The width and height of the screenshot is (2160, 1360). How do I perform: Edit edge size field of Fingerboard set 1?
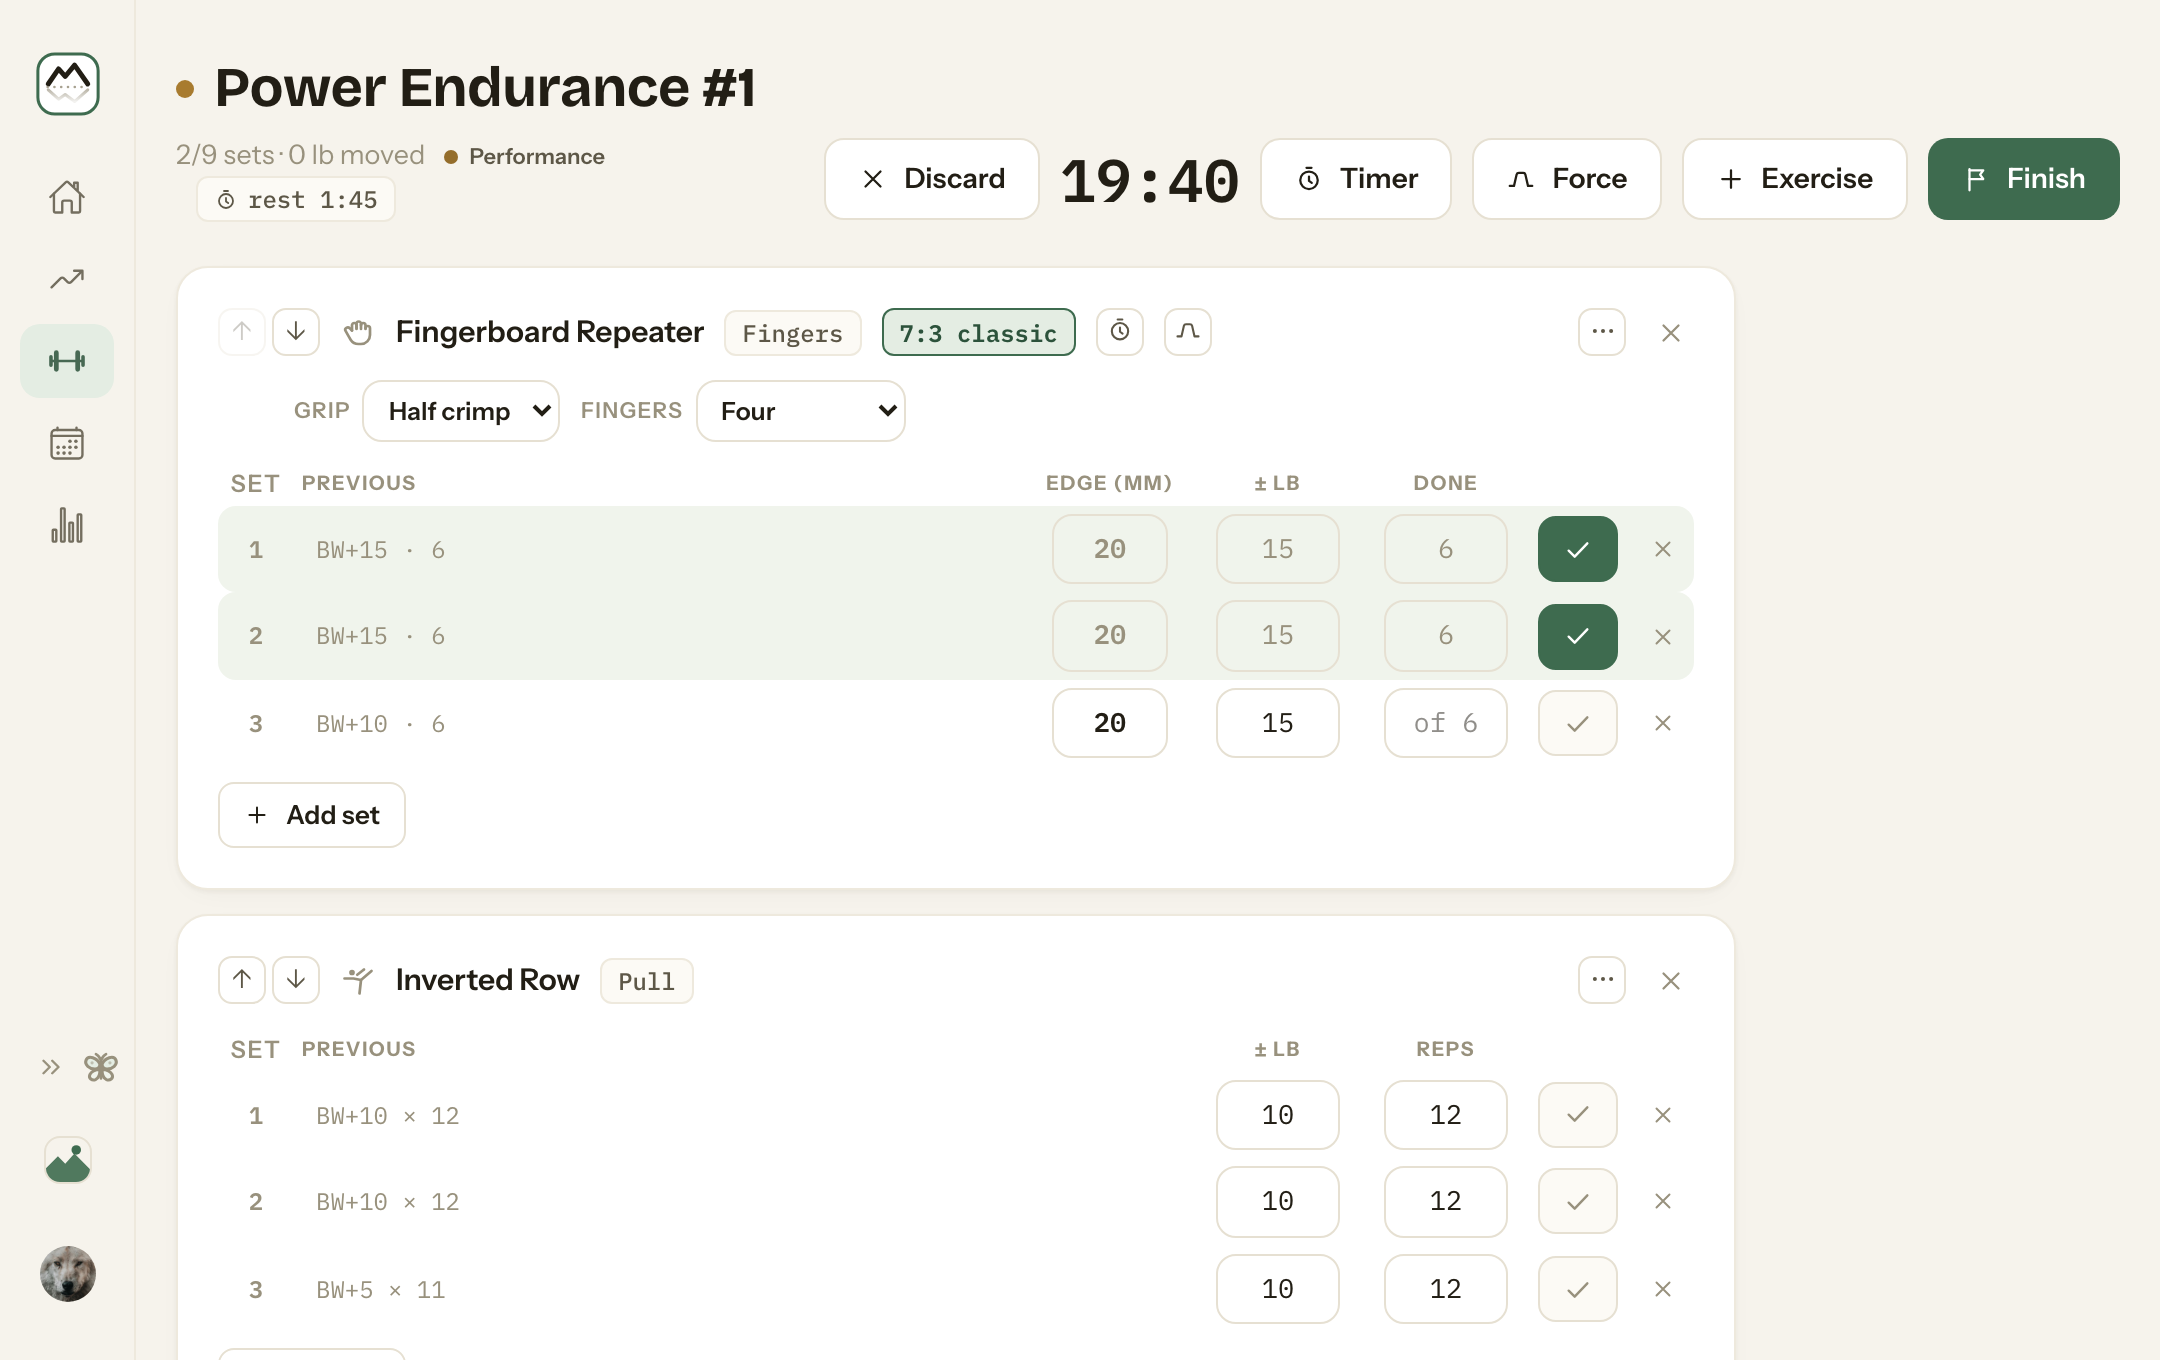(1110, 549)
